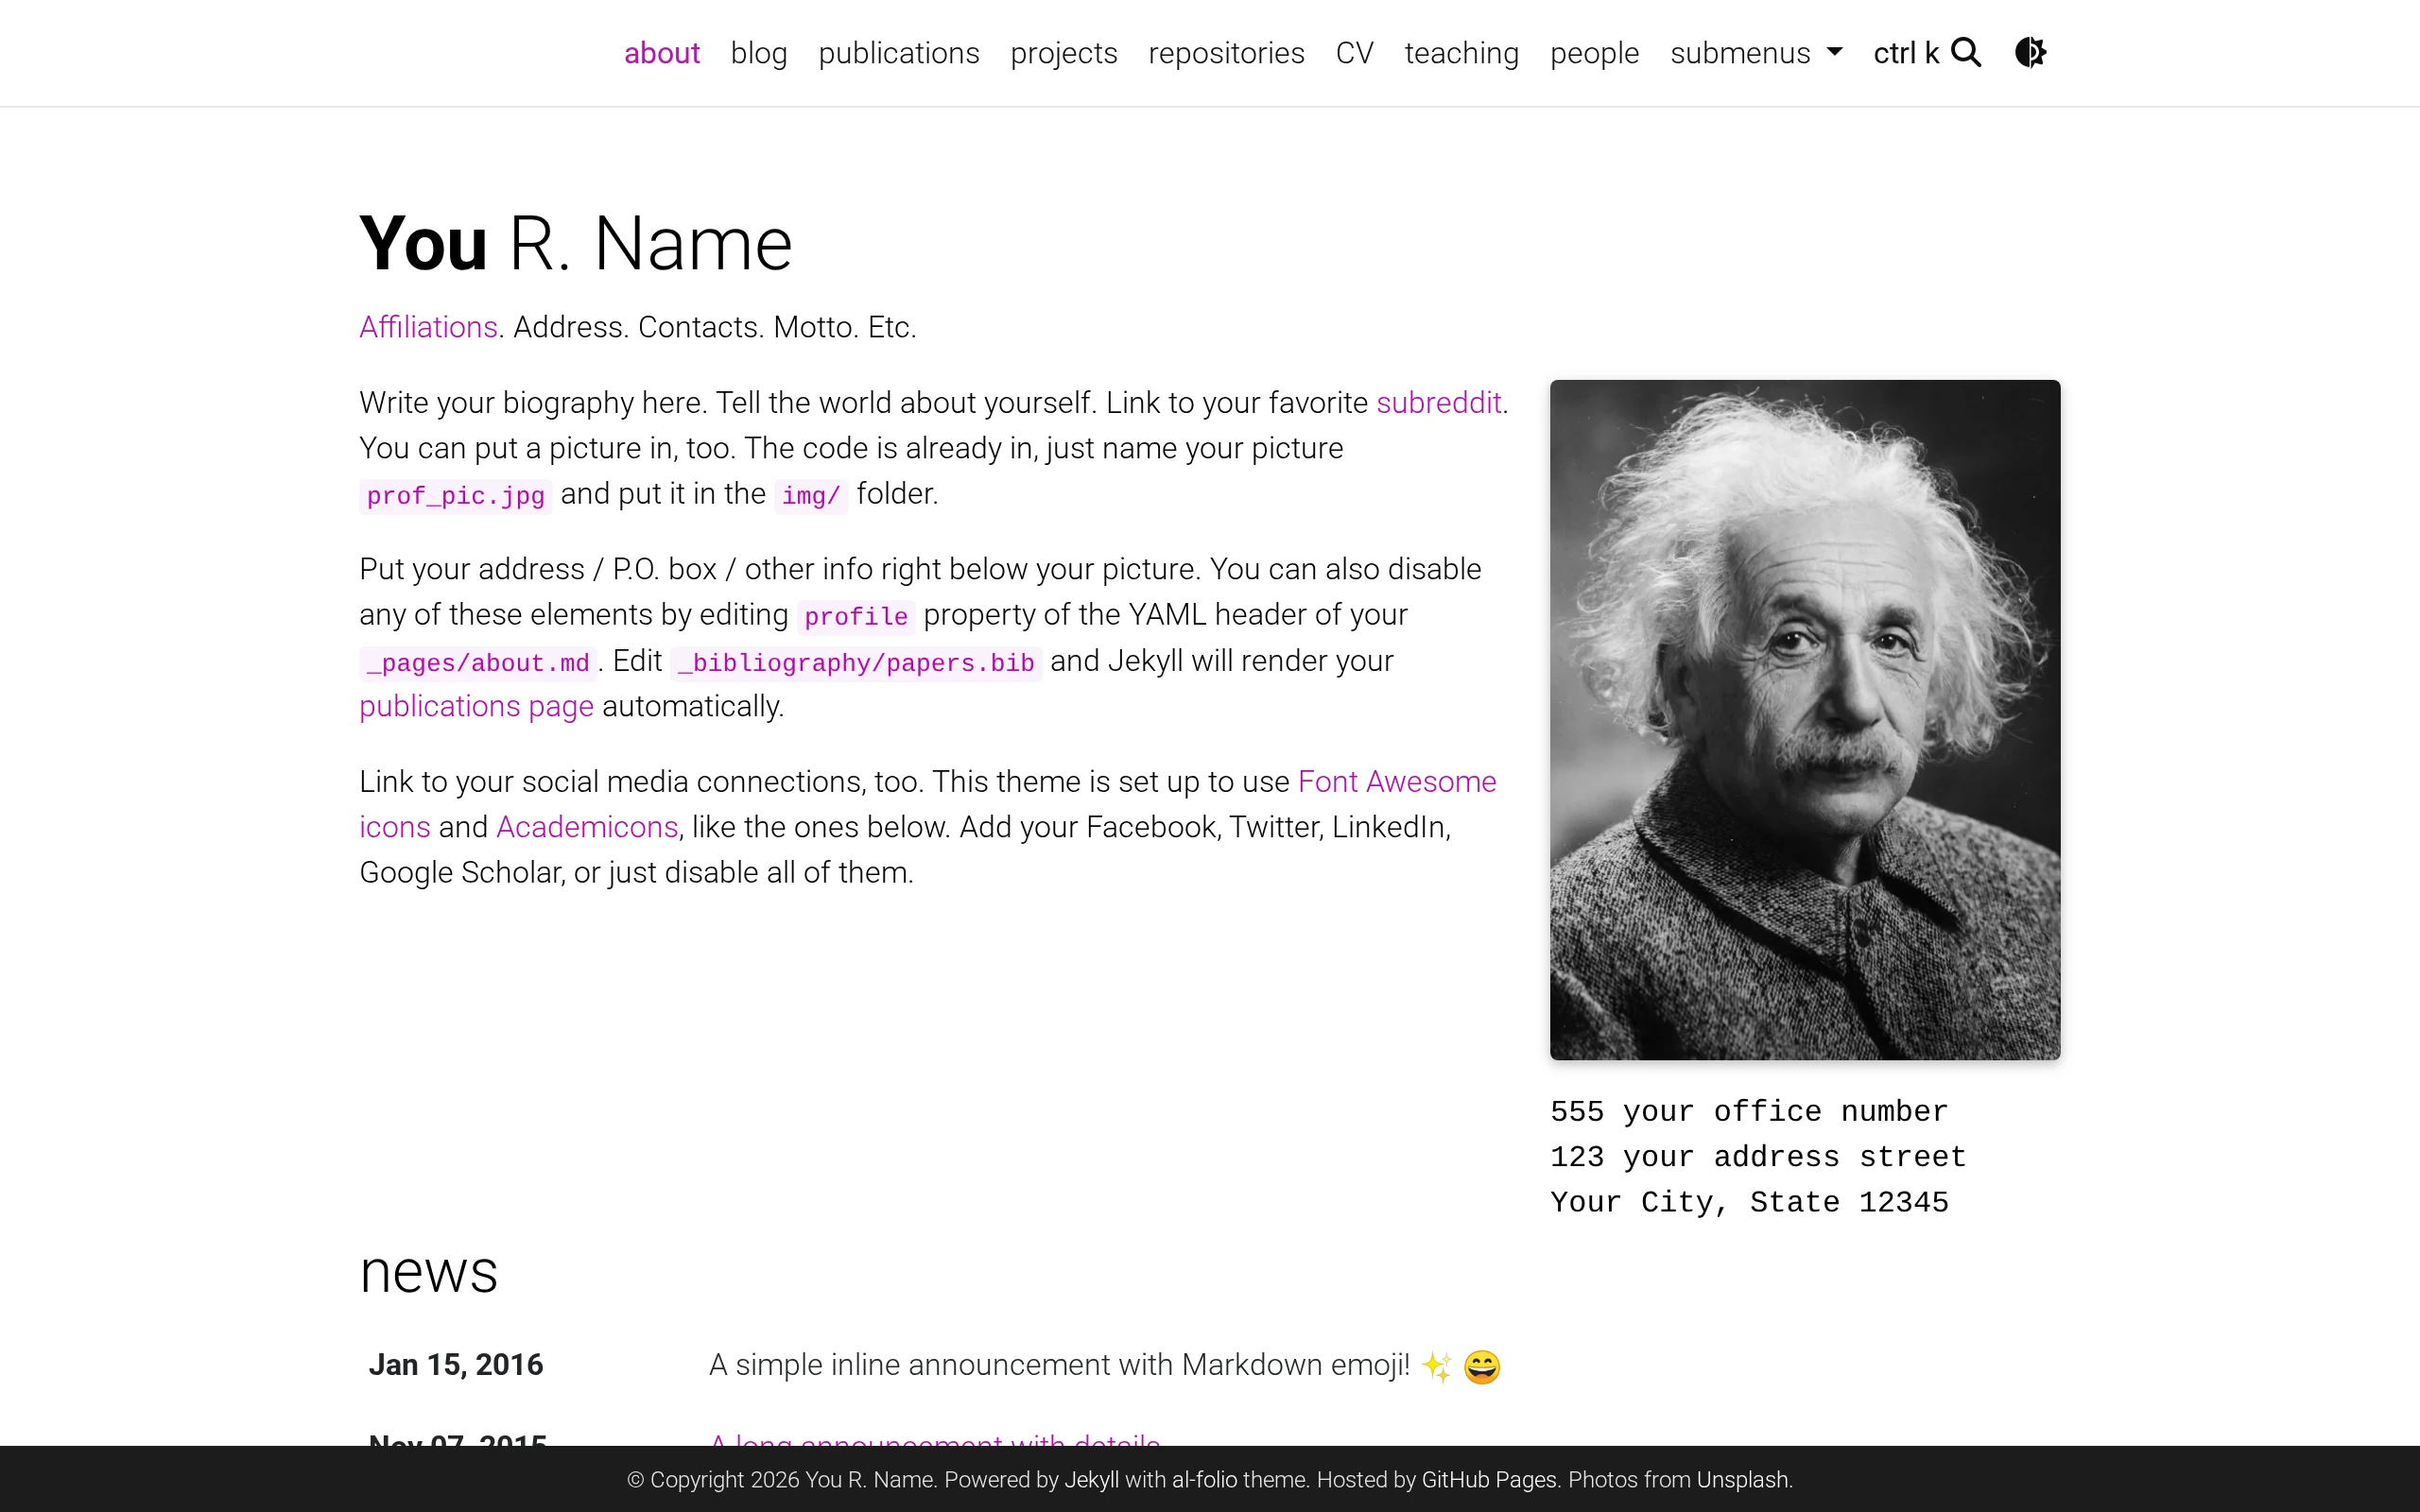Click the Einstein profile picture
The image size is (2420, 1512).
(x=1805, y=720)
